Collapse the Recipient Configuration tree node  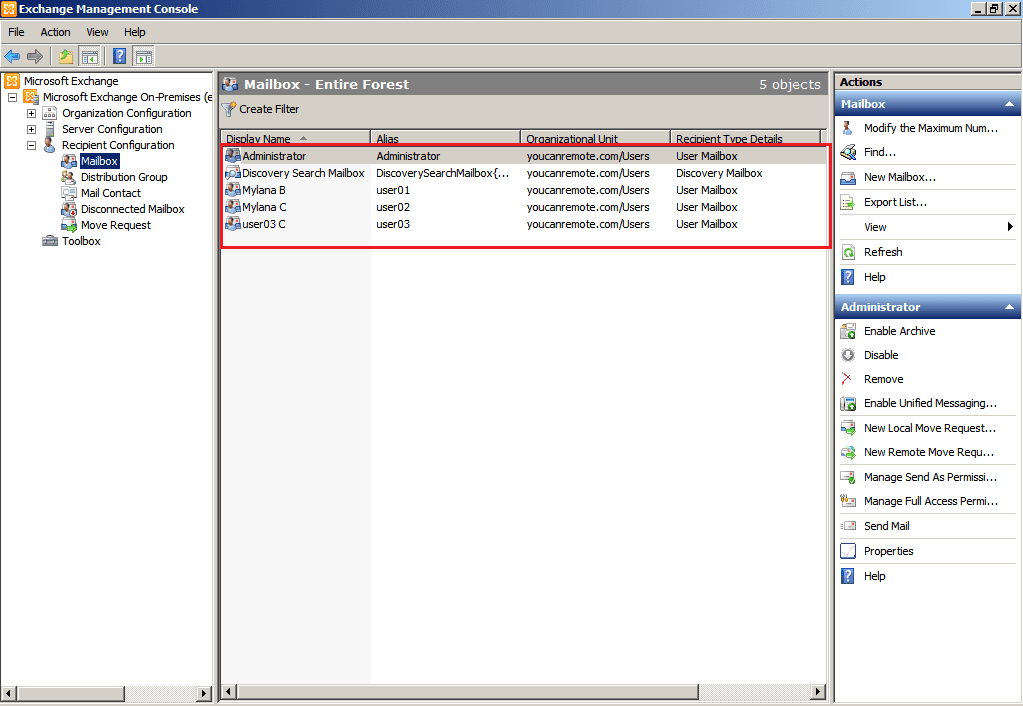[x=31, y=145]
